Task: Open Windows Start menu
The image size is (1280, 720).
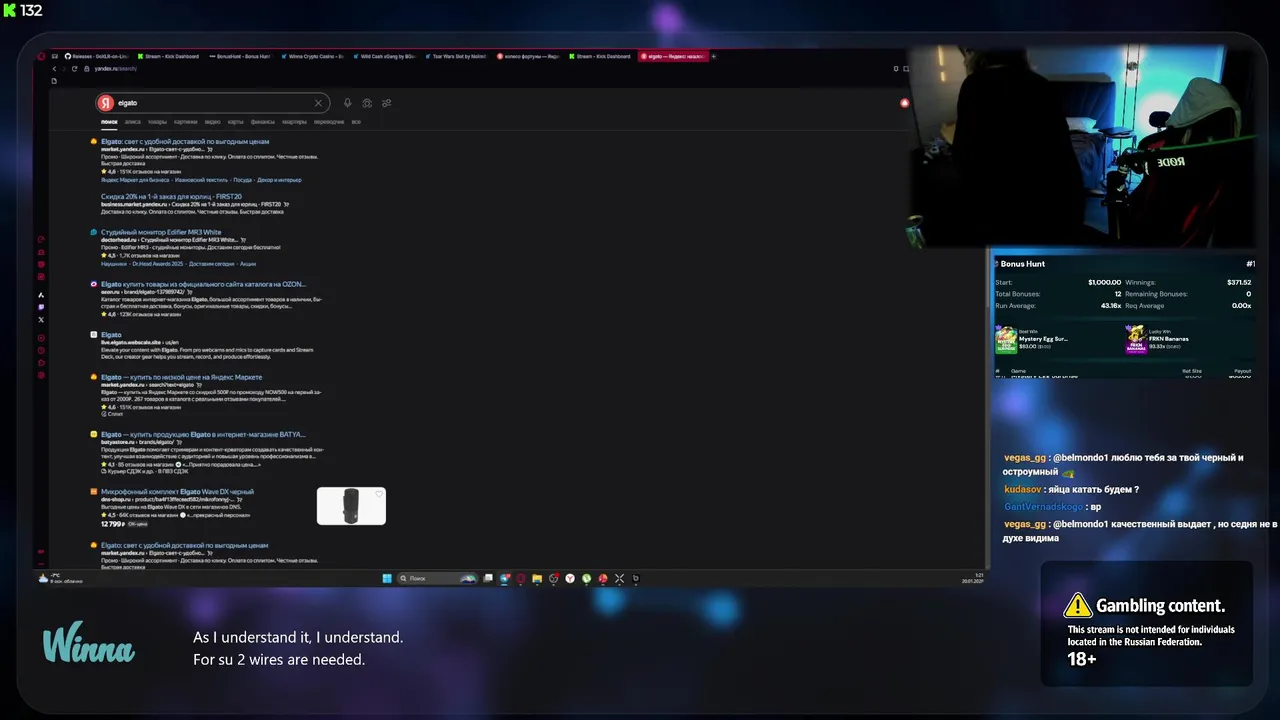Action: pyautogui.click(x=386, y=578)
